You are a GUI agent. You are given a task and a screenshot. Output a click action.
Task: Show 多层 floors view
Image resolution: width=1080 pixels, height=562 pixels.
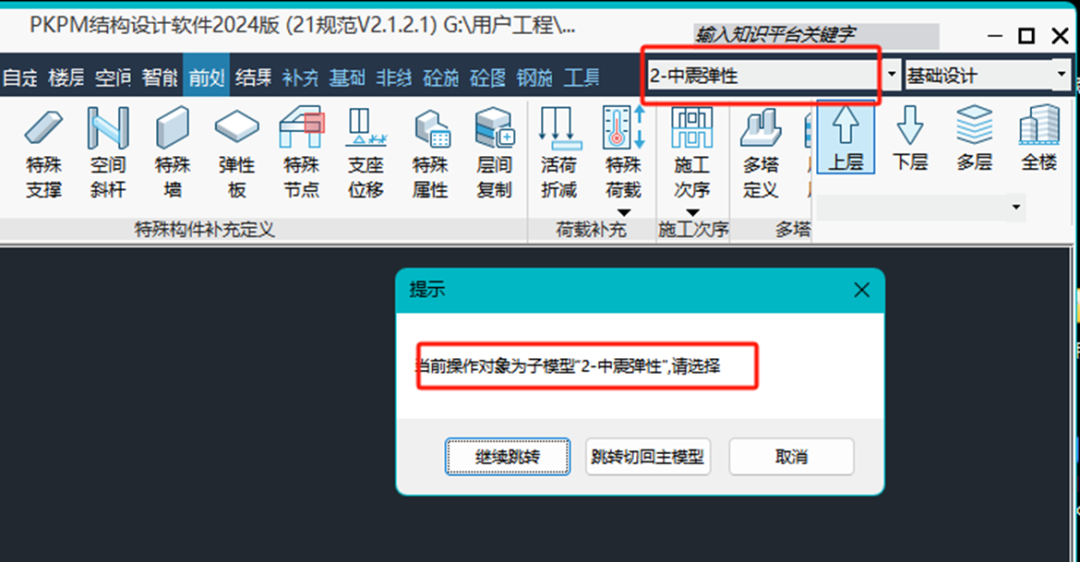(974, 138)
